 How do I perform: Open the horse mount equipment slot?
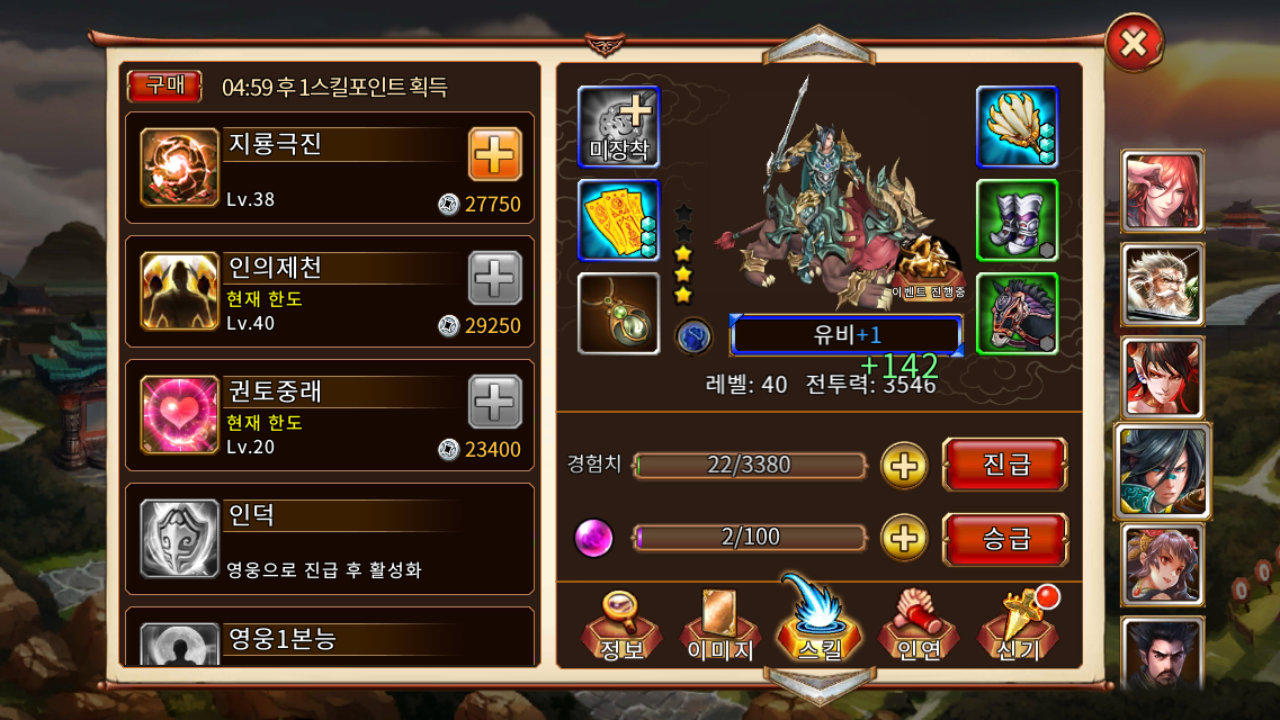[x=1017, y=313]
